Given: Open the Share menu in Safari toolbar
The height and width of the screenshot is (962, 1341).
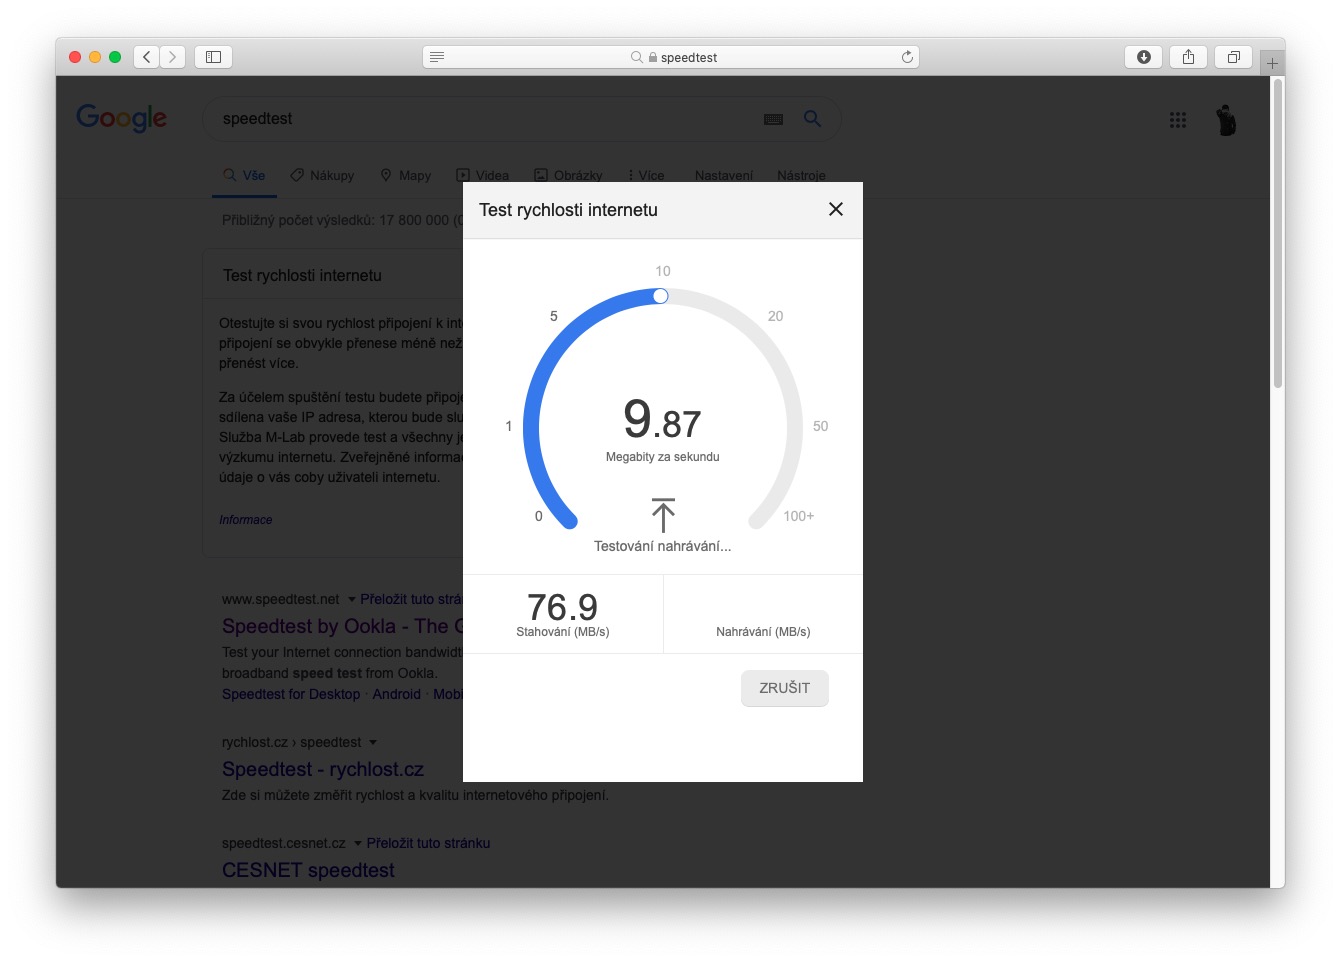Looking at the screenshot, I should [x=1188, y=57].
